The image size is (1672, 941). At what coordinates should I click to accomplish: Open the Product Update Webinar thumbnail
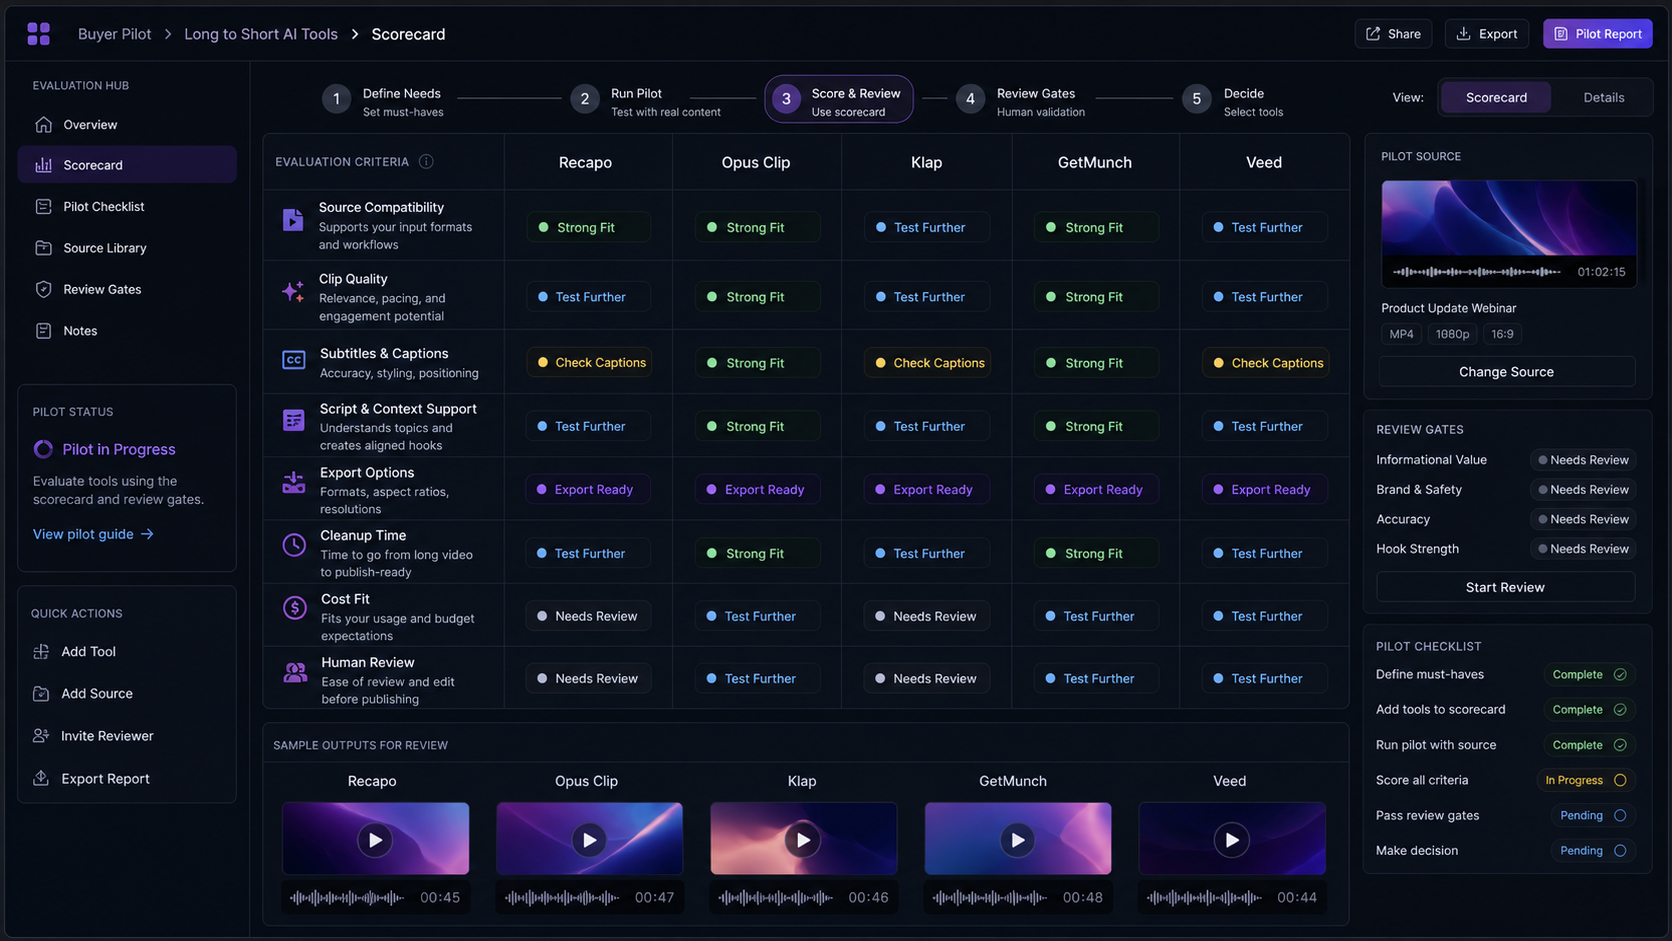[1509, 234]
